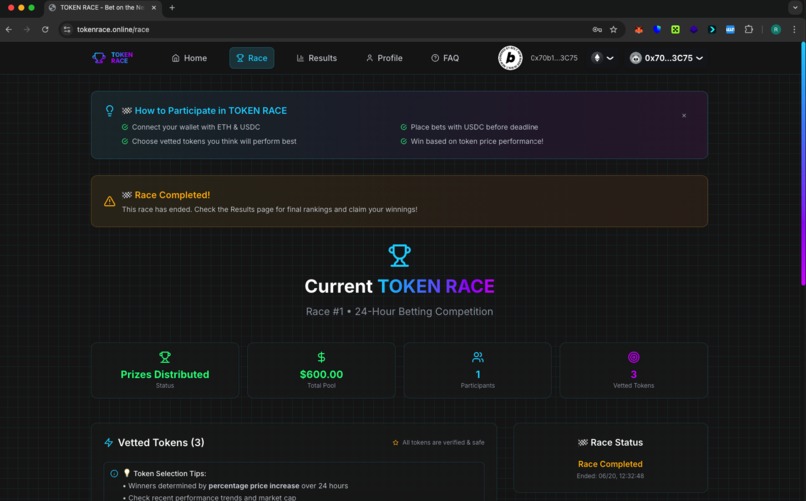Open the Results nav item
806x501 pixels.
(x=317, y=58)
